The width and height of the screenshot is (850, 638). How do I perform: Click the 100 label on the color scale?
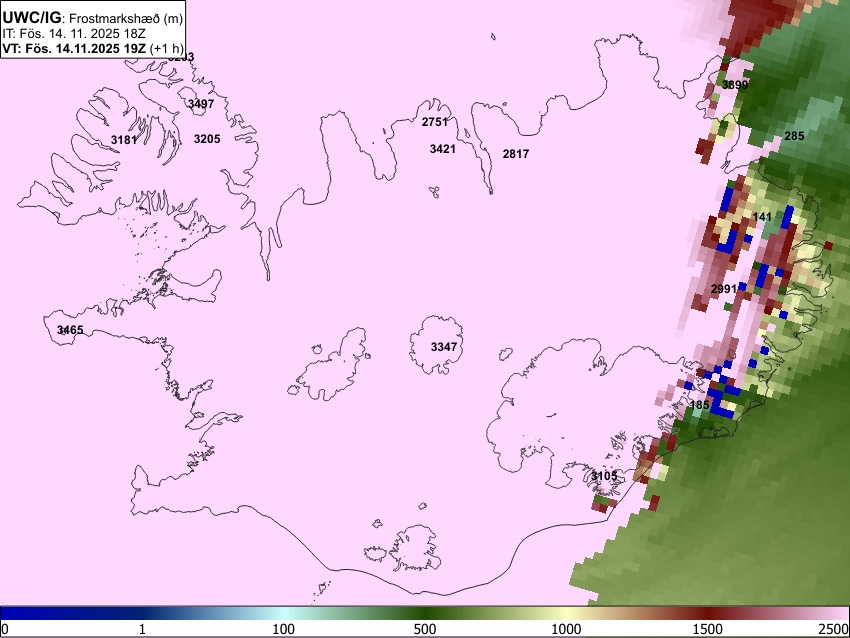(284, 629)
